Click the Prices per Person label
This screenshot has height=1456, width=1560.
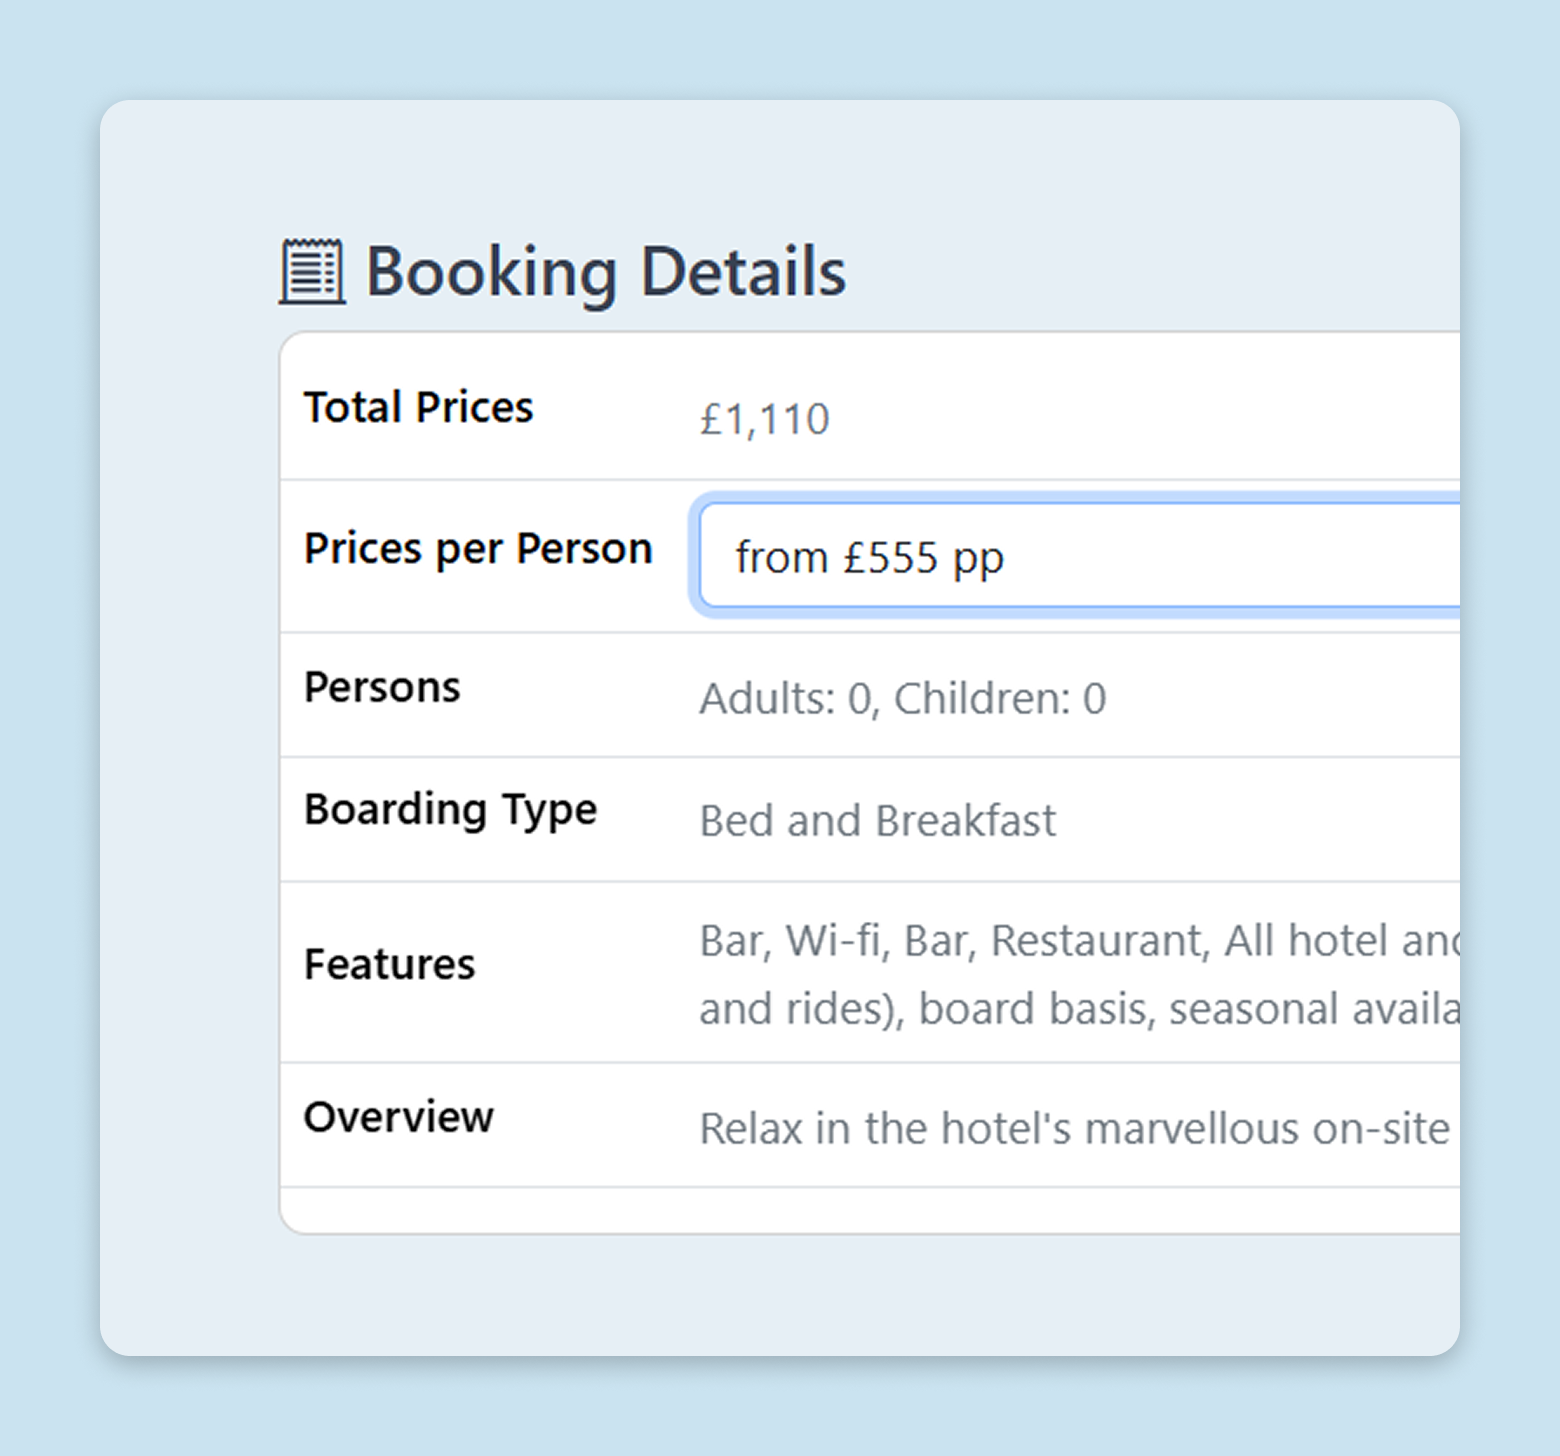pyautogui.click(x=478, y=548)
